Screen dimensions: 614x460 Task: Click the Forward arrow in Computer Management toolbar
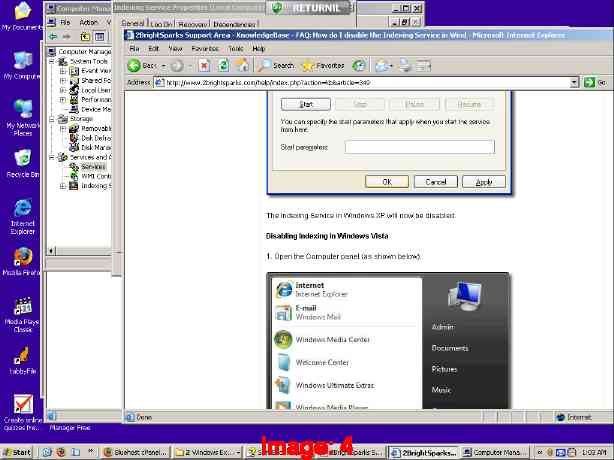(x=67, y=37)
